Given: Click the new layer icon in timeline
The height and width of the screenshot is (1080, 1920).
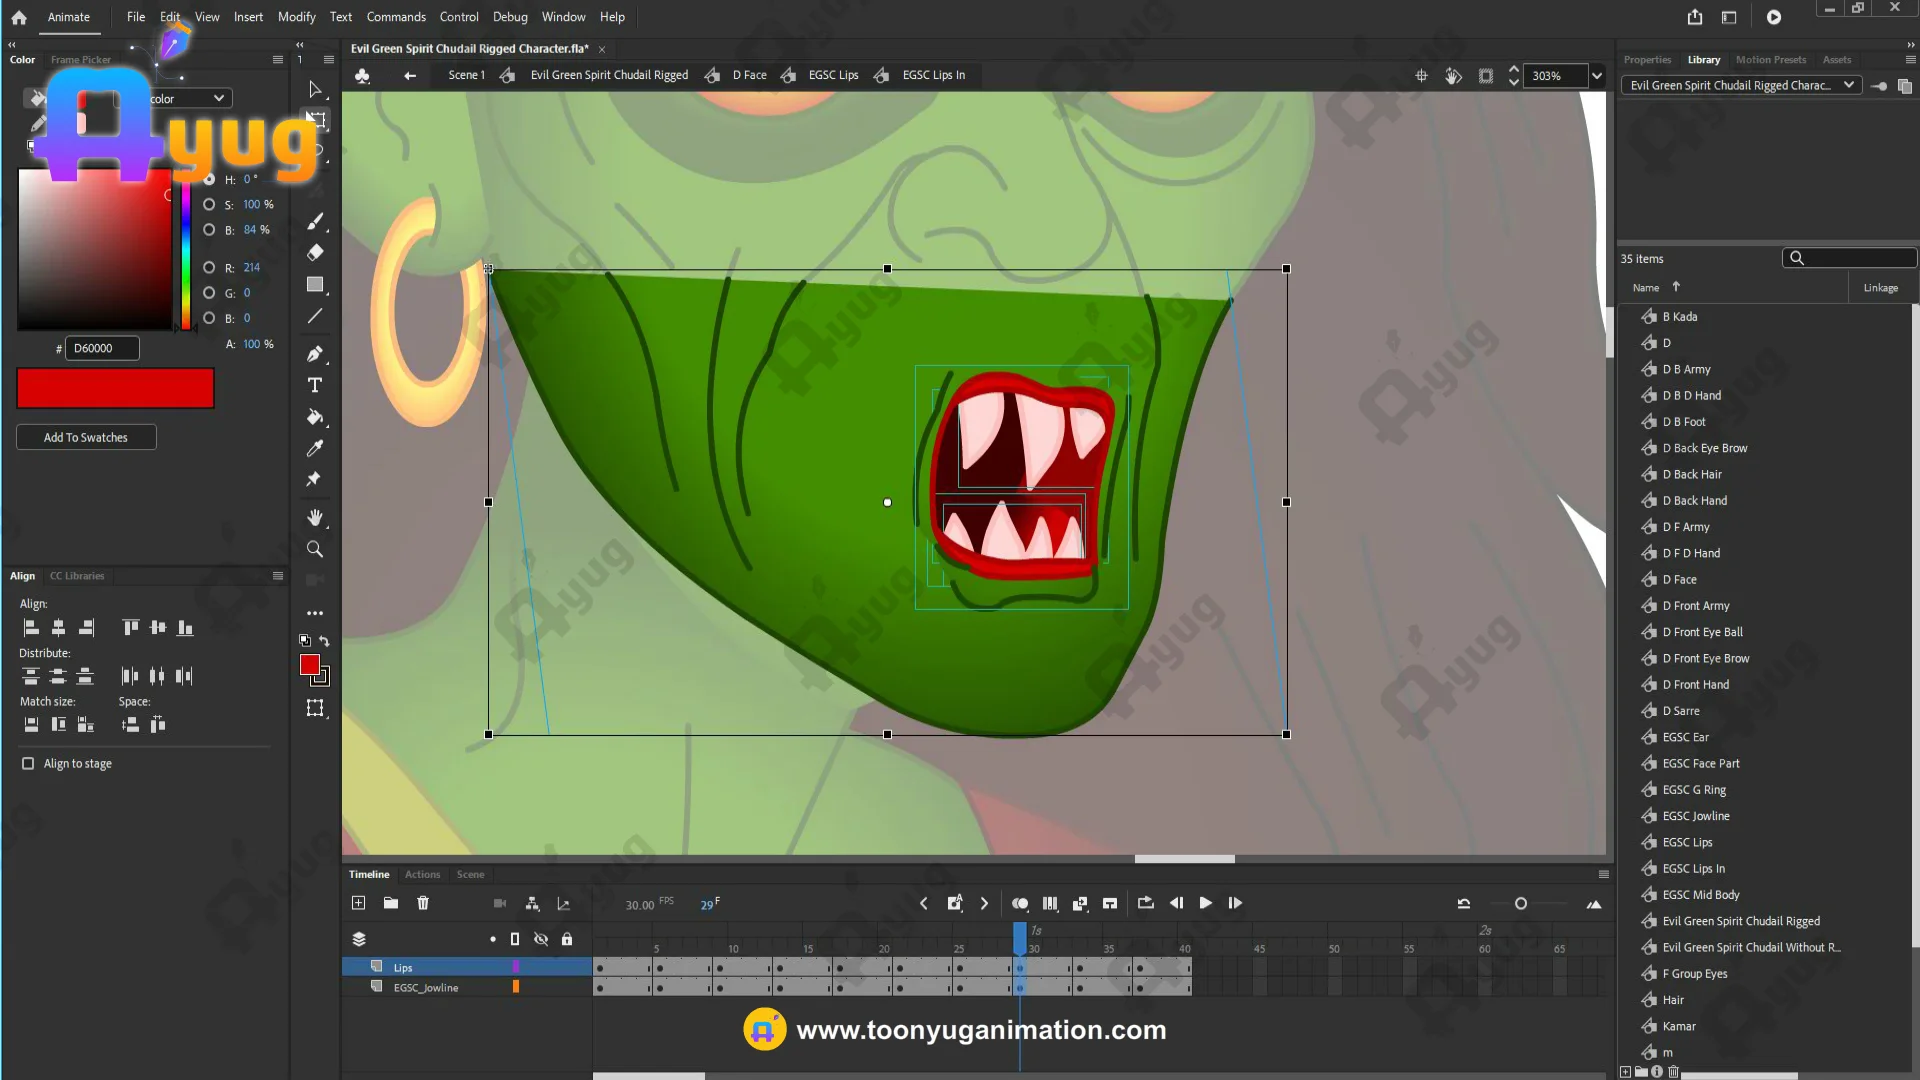Looking at the screenshot, I should [359, 903].
